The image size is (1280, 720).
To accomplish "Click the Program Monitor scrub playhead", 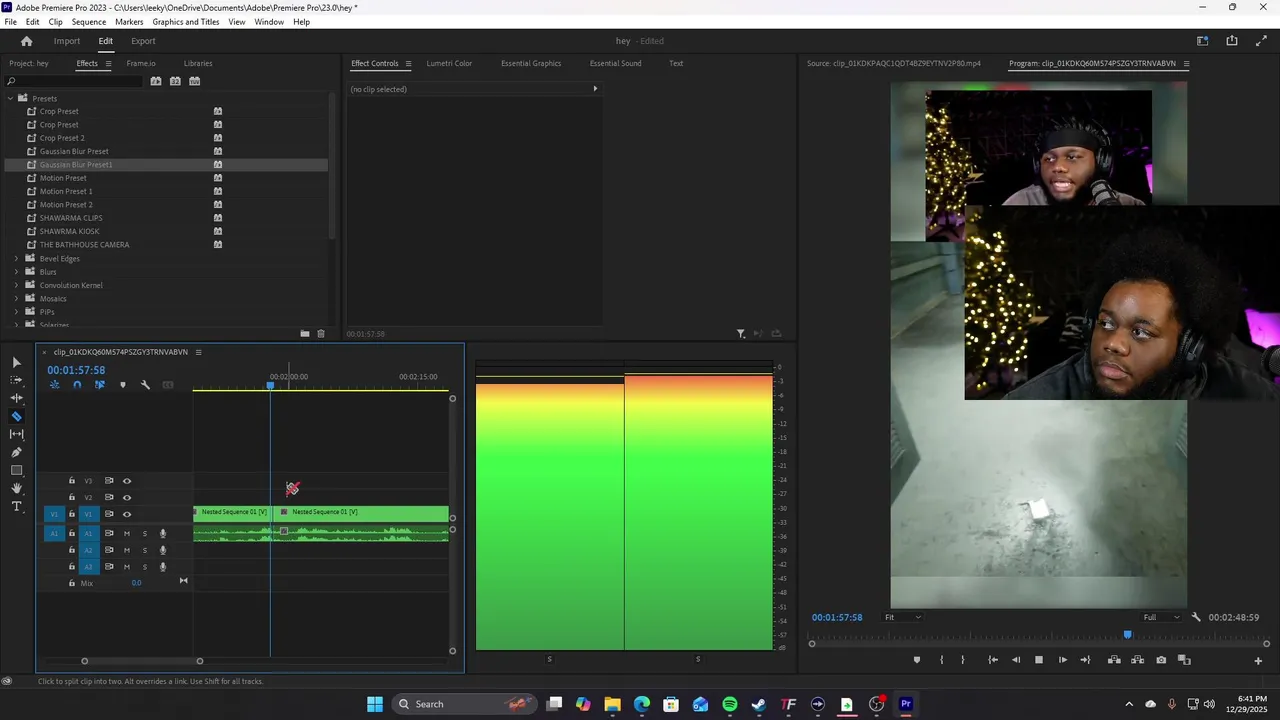I will click(x=1128, y=634).
